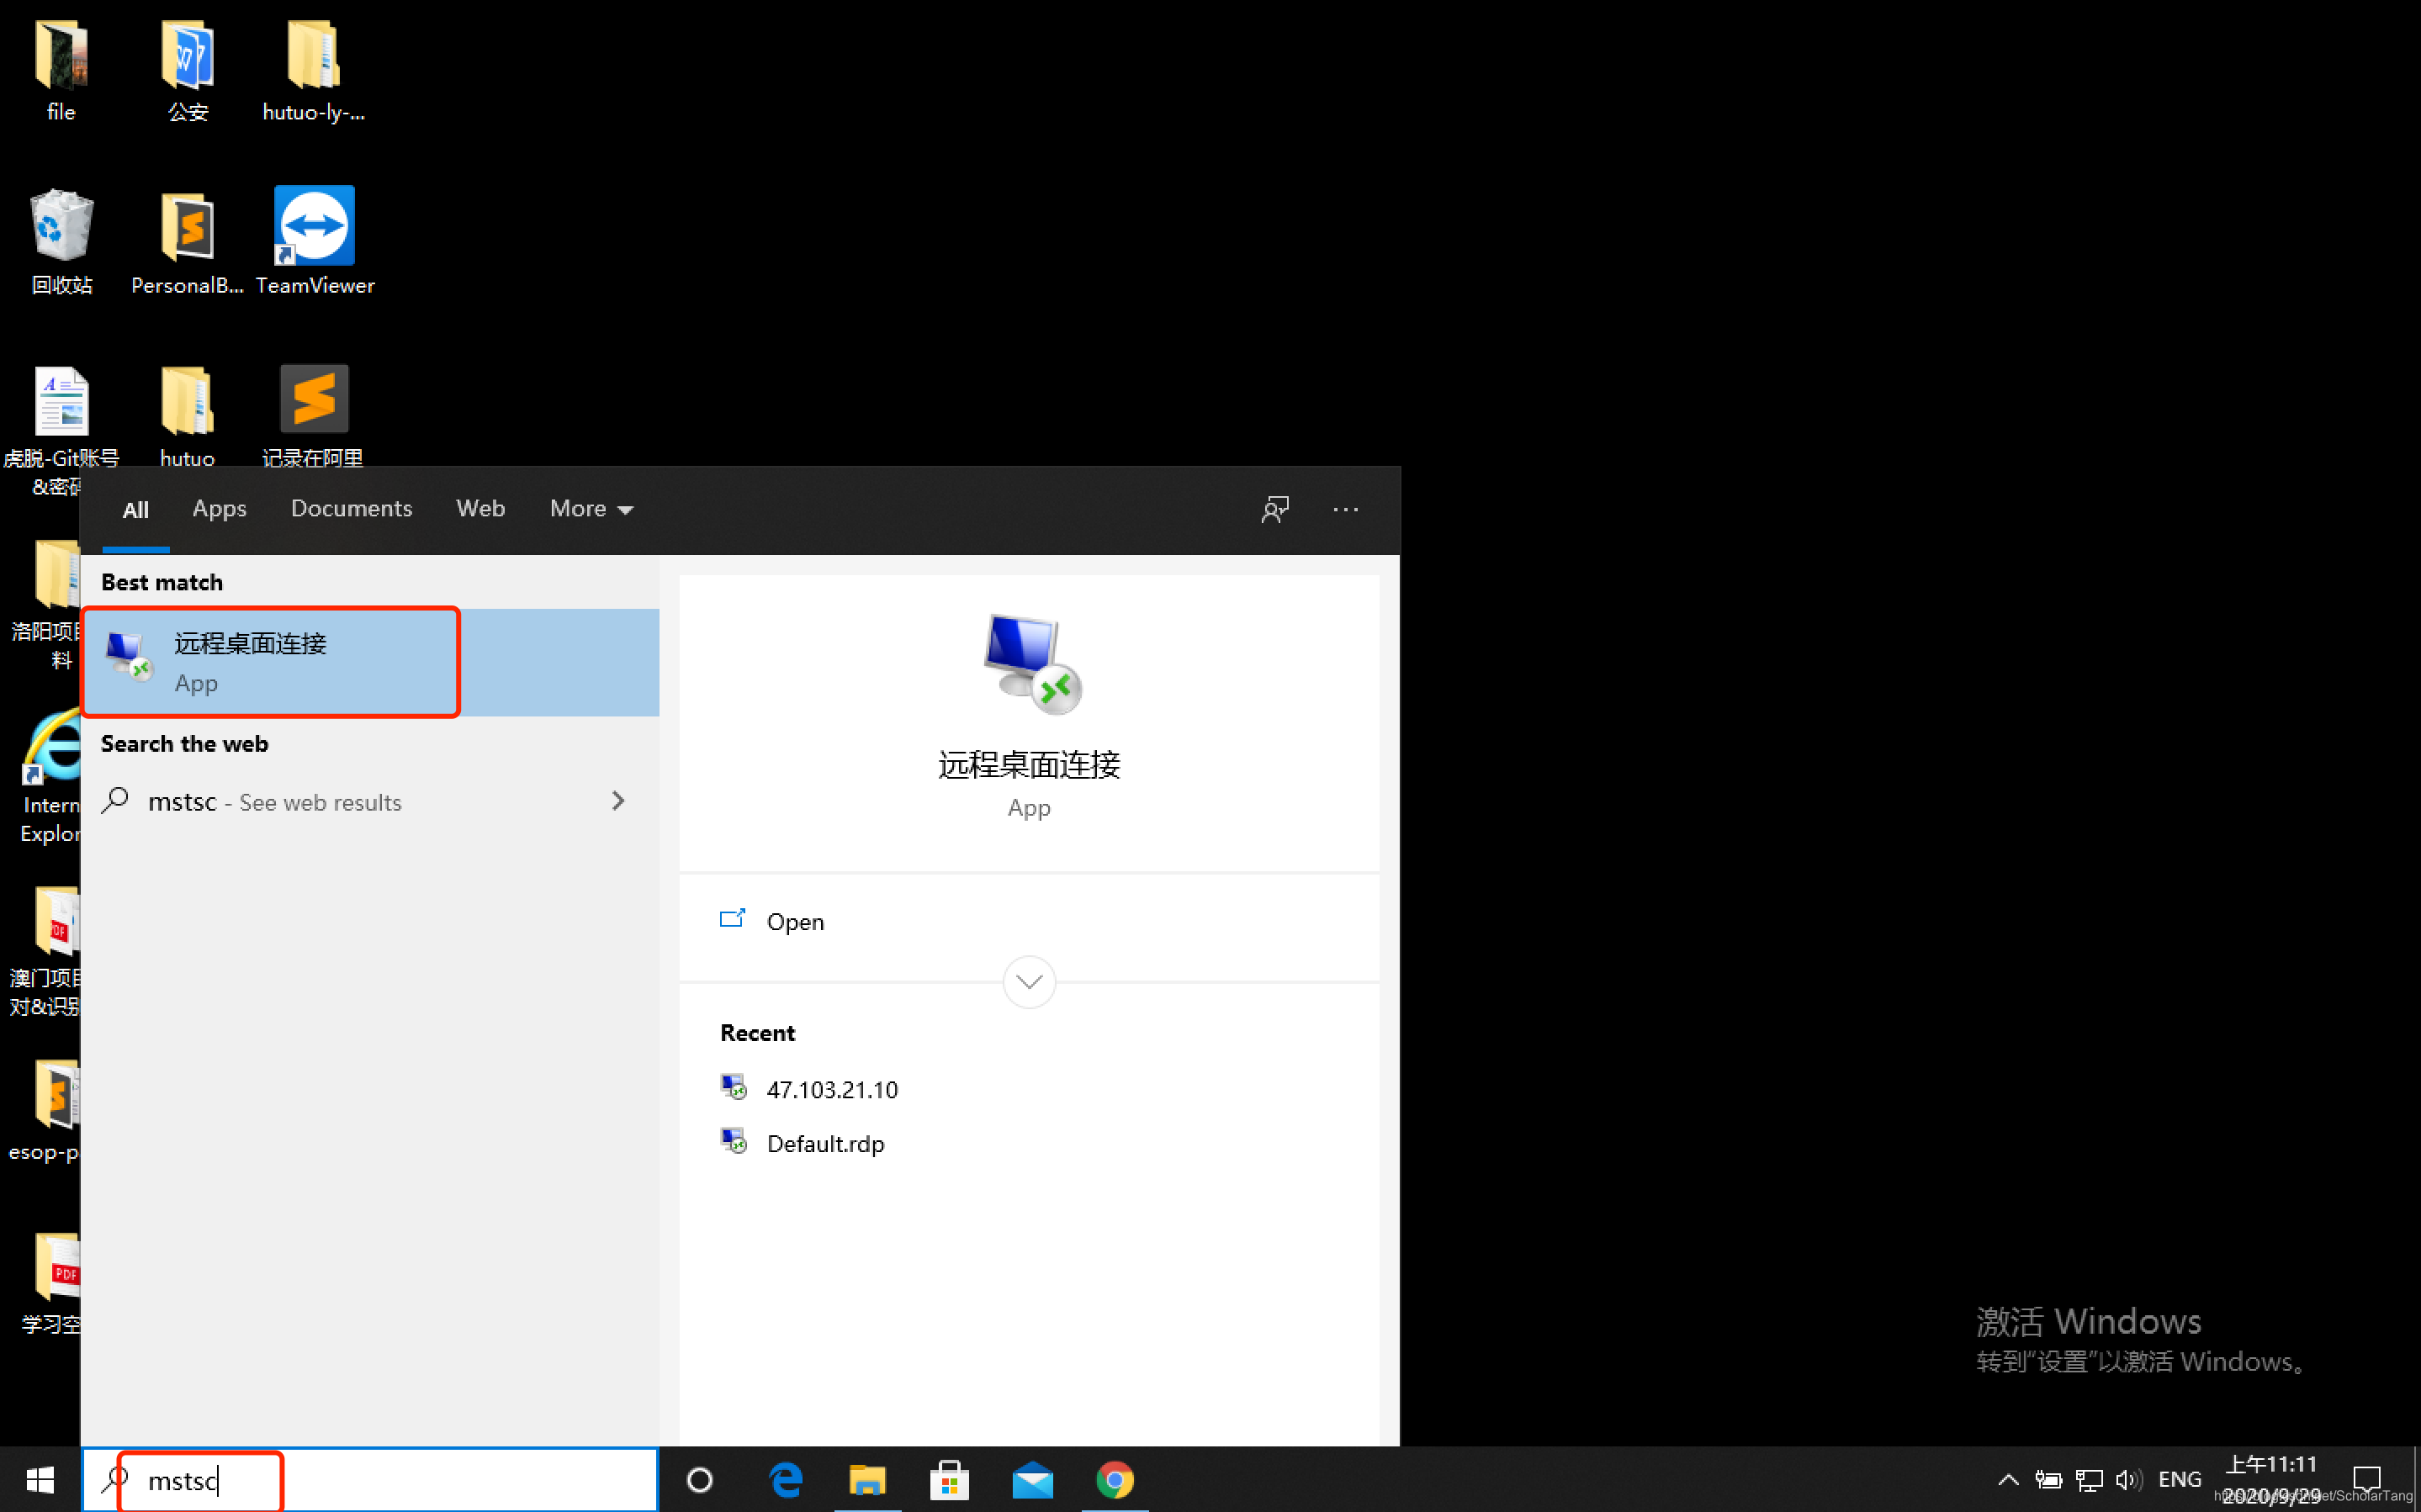
Task: Open TeamViewer desktop shortcut
Action: [x=314, y=227]
